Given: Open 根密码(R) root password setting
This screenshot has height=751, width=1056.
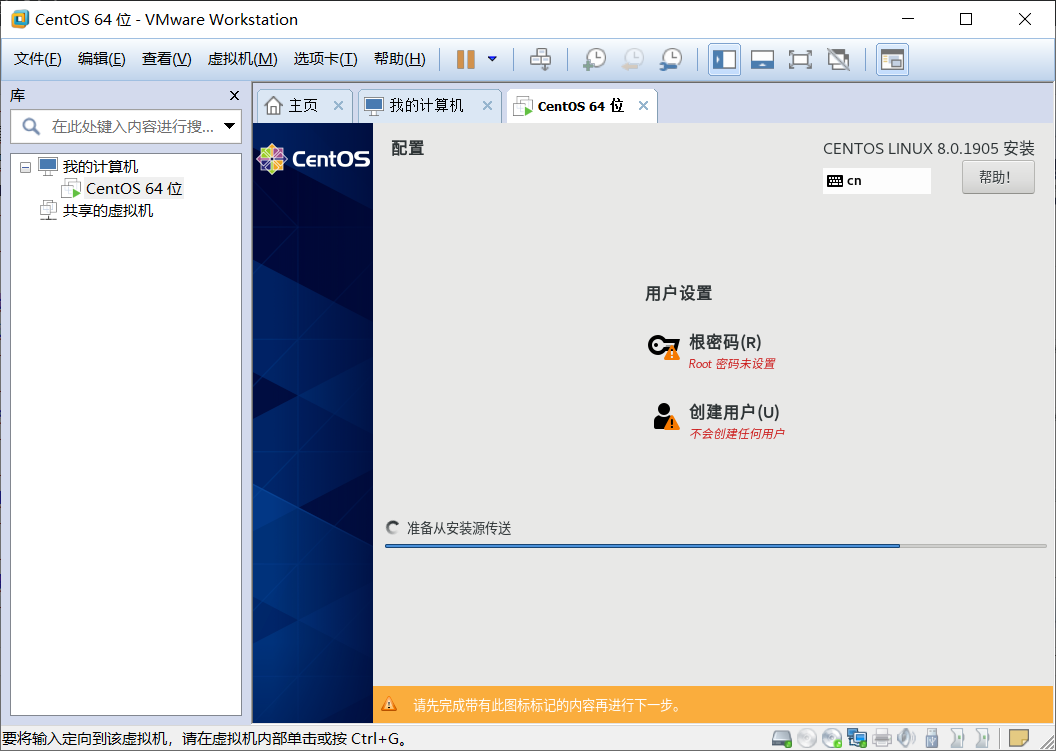Looking at the screenshot, I should [x=725, y=342].
